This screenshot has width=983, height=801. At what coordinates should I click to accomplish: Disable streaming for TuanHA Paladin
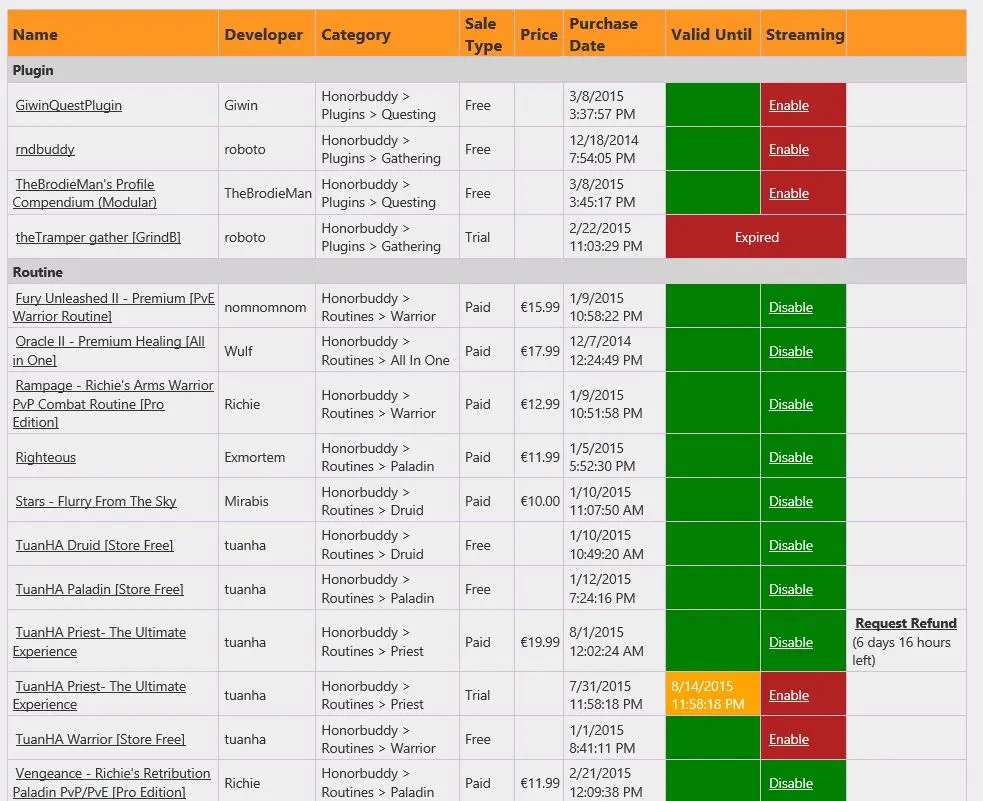click(x=791, y=589)
